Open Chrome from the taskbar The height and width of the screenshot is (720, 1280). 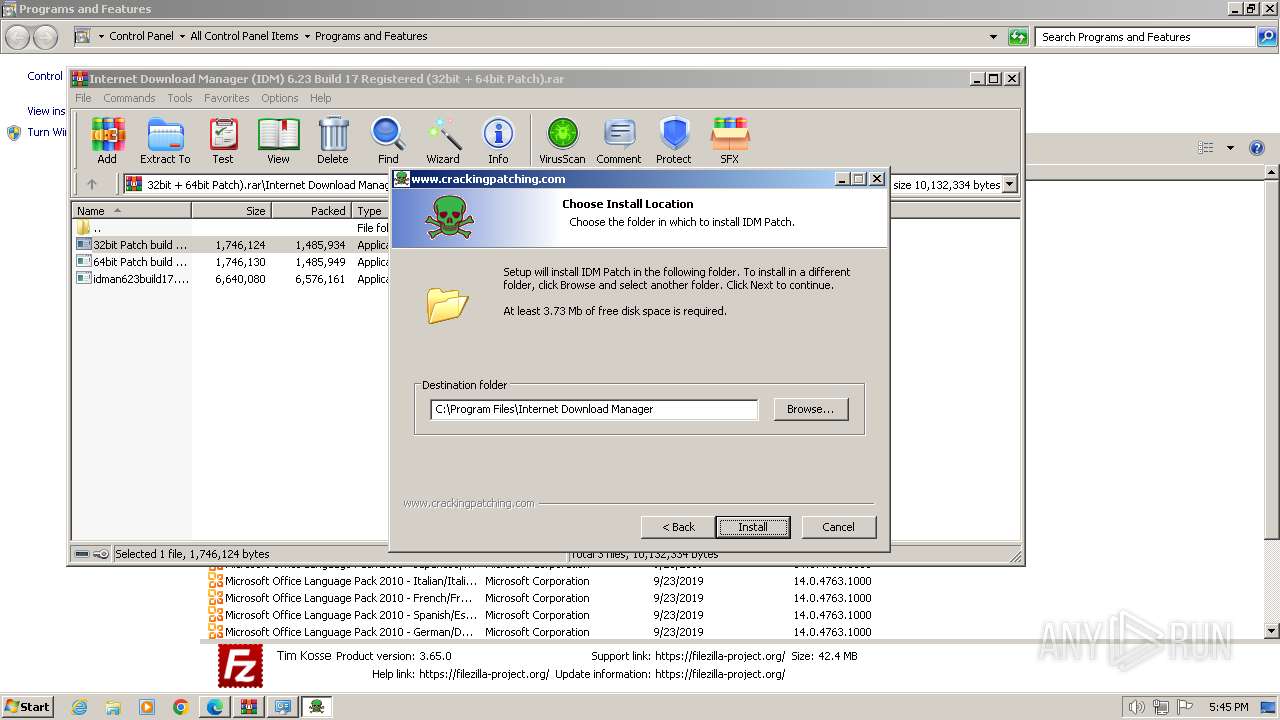181,707
